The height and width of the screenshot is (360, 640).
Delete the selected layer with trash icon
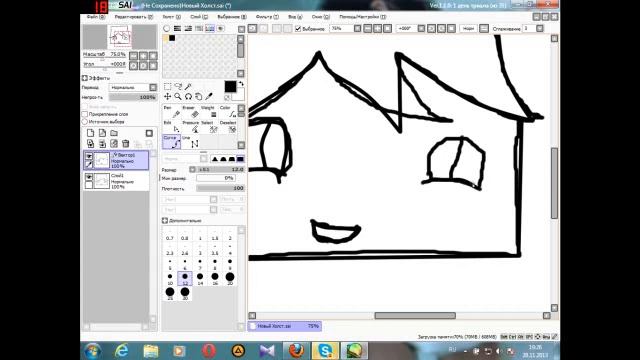click(126, 143)
